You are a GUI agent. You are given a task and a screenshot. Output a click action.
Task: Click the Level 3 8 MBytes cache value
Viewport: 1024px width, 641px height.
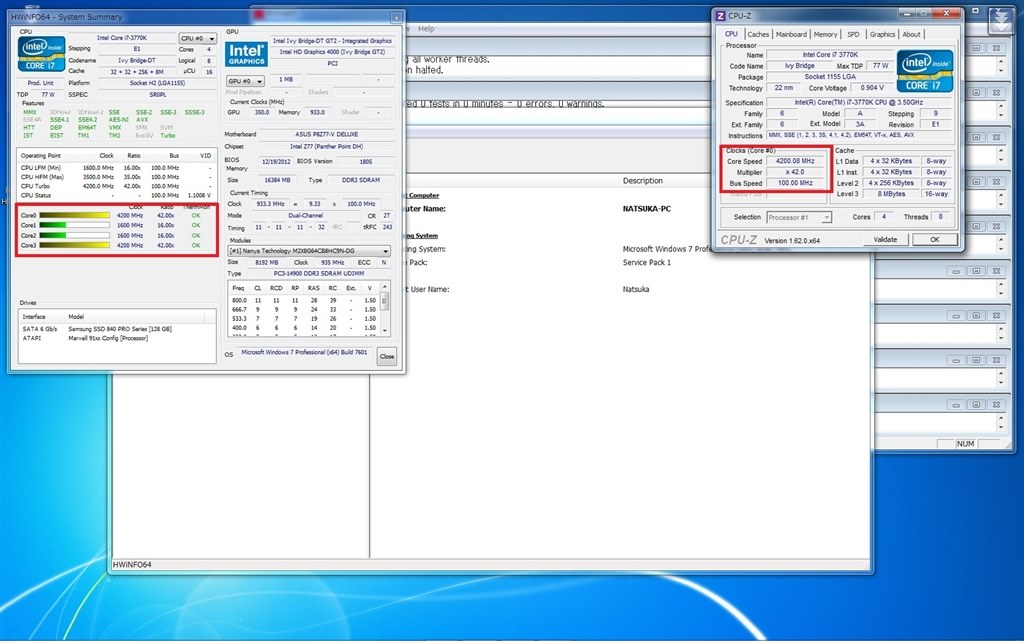891,194
